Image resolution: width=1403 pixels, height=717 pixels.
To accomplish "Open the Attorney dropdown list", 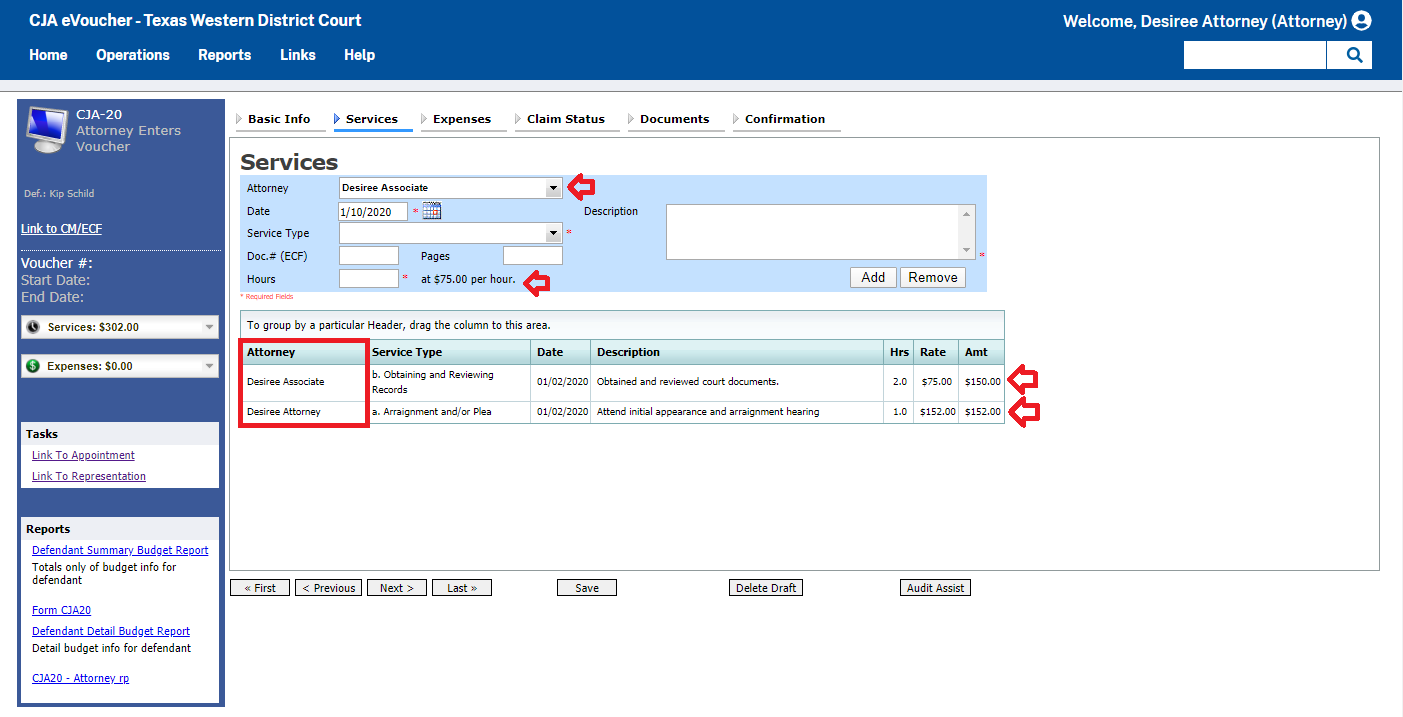I will 553,188.
